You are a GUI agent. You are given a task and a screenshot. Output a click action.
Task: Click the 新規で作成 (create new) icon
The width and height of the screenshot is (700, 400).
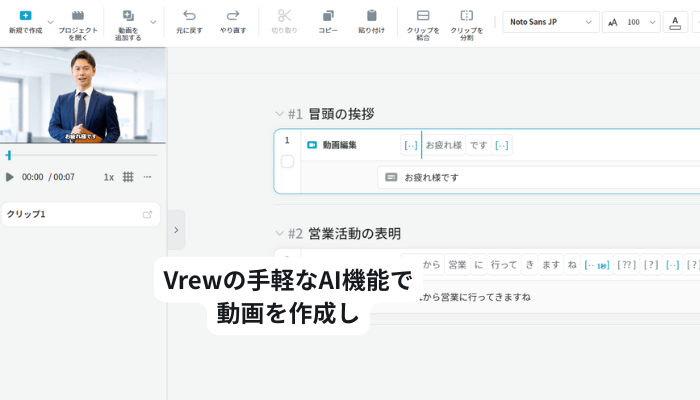(25, 16)
